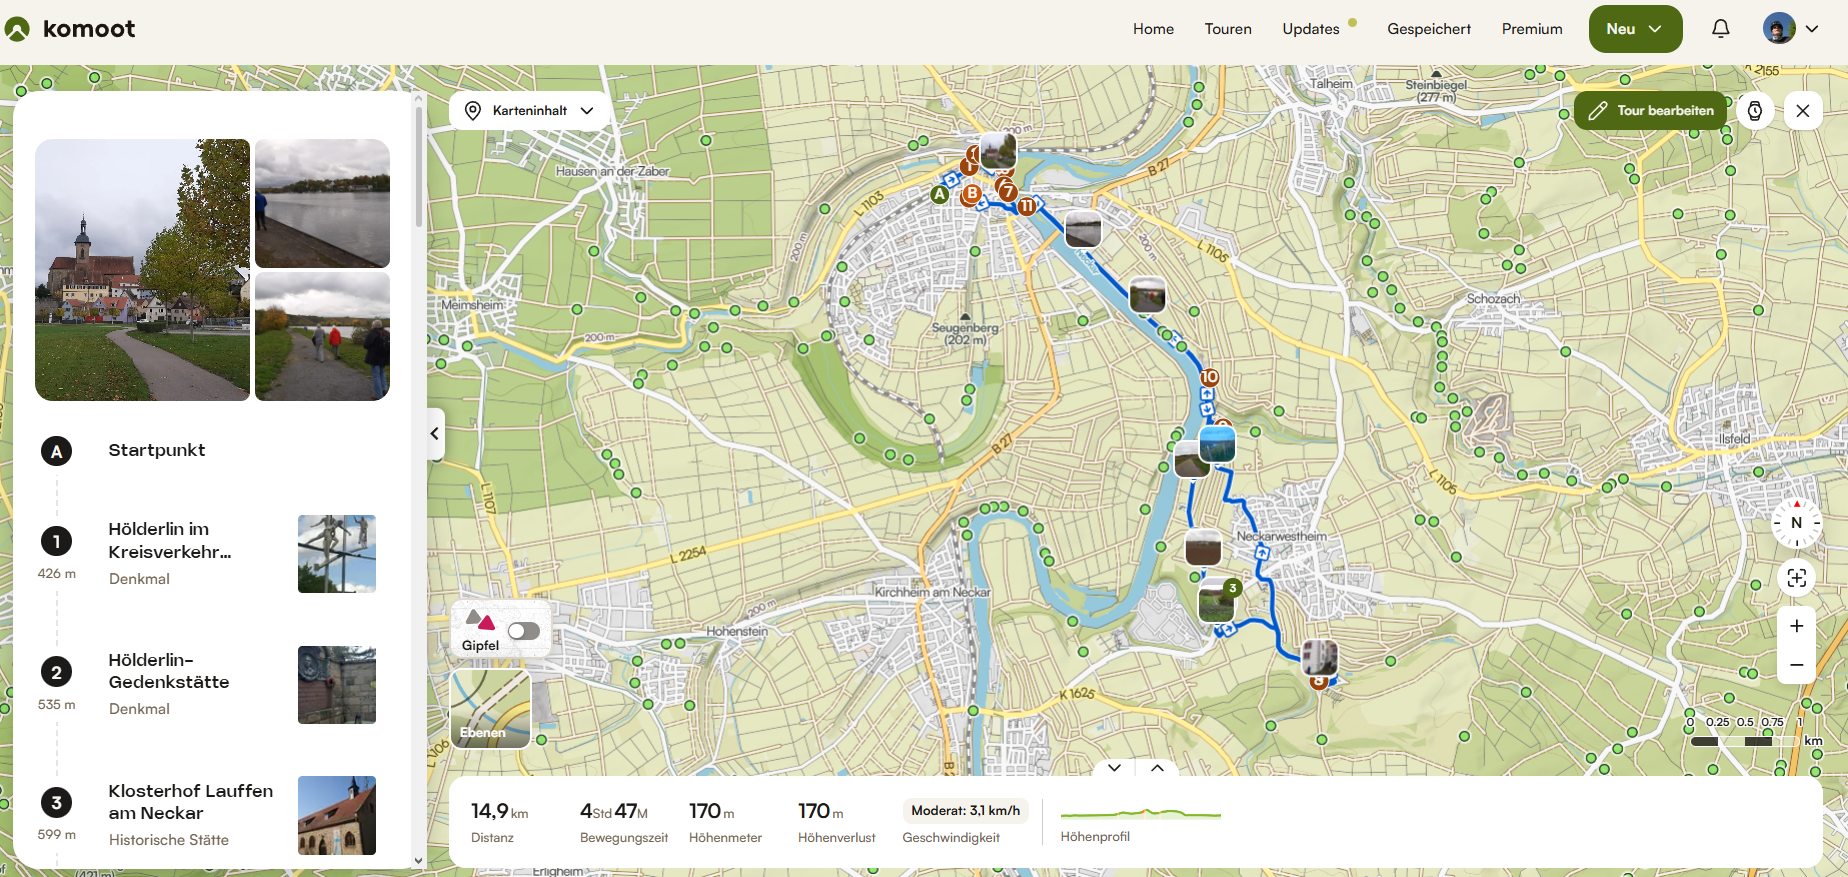Click the Höhenprofil elevation graph
1848x877 pixels.
1140,814
